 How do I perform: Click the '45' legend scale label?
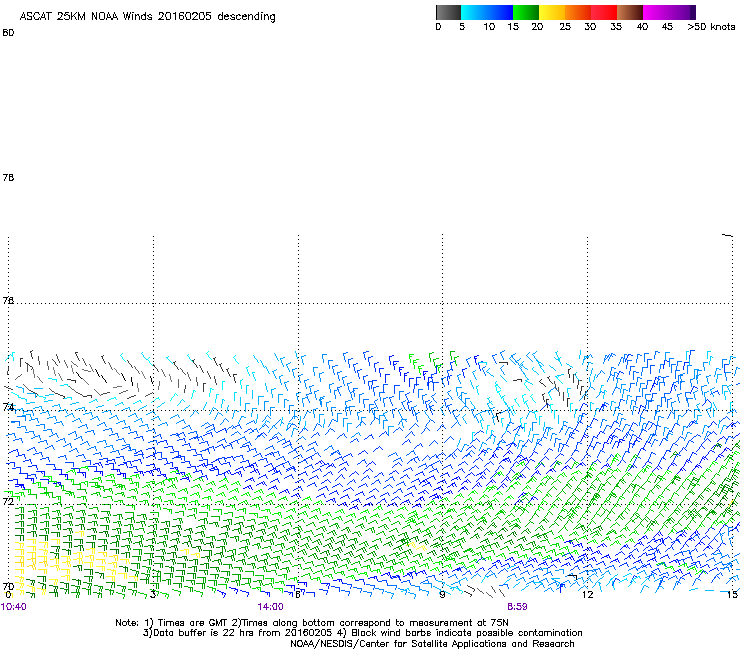(x=667, y=27)
